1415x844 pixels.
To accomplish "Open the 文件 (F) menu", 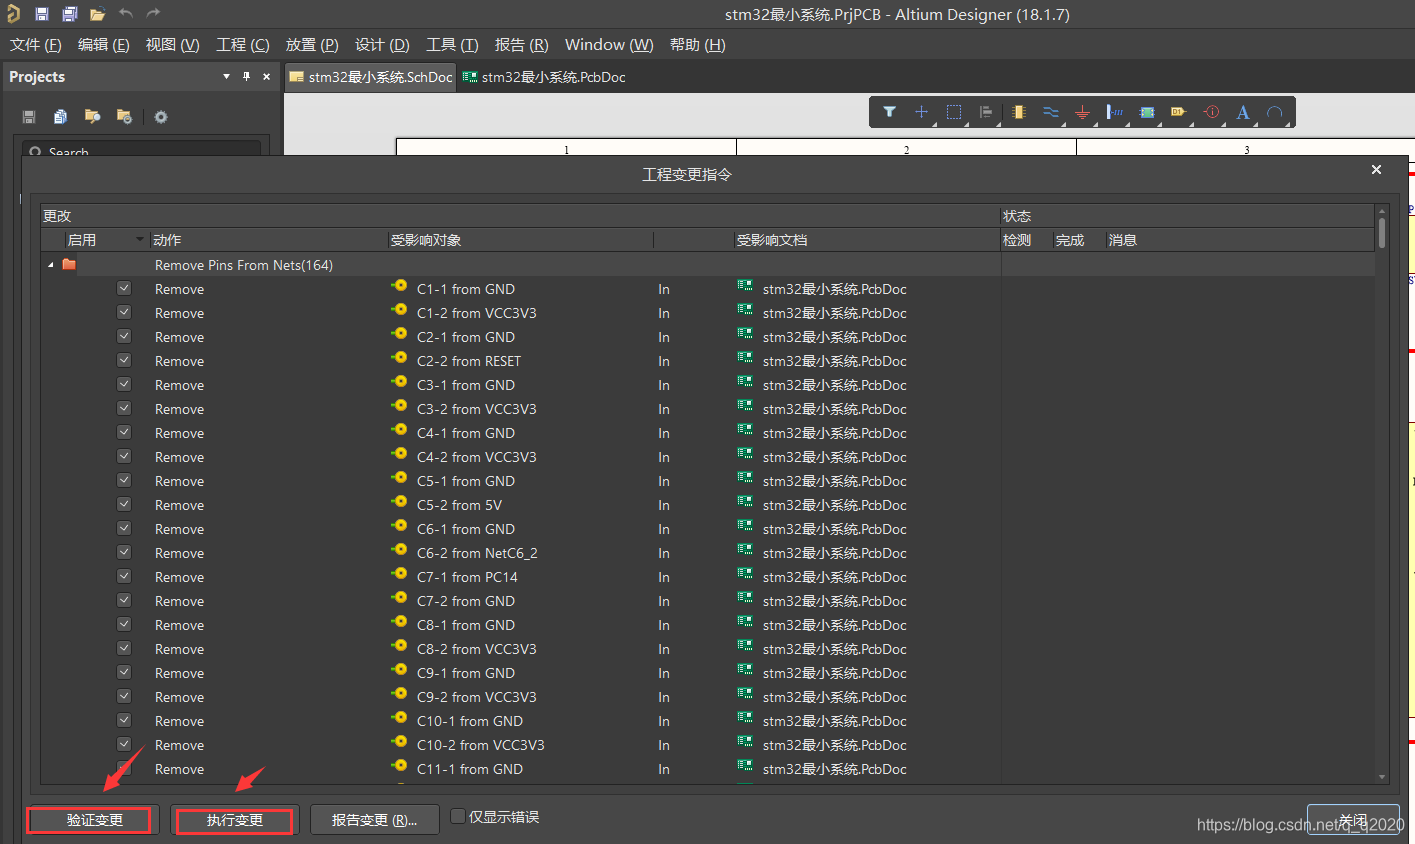I will point(36,45).
